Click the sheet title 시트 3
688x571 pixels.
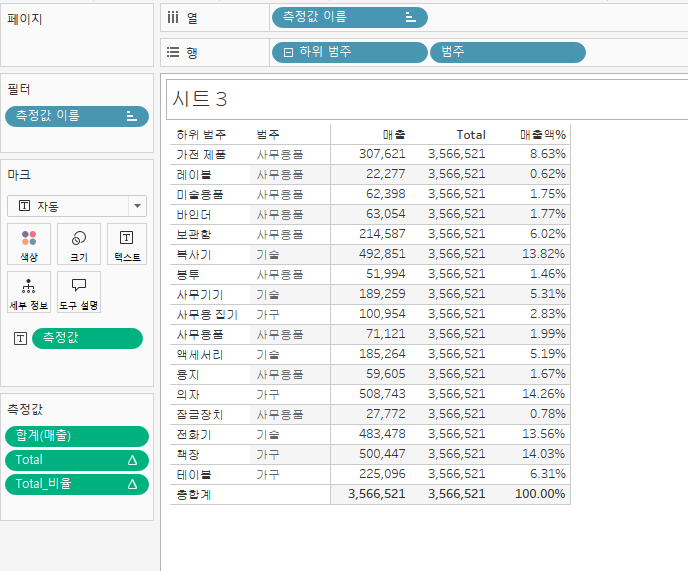(x=200, y=99)
